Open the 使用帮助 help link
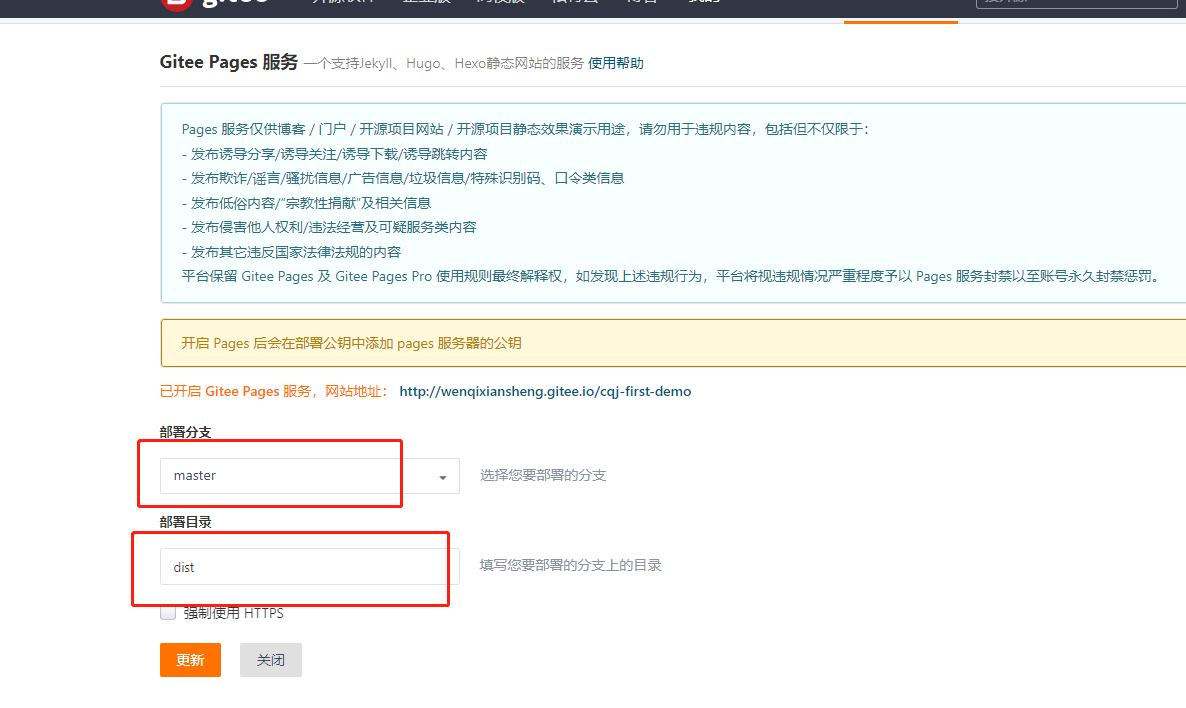Image resolution: width=1186 pixels, height=708 pixels. [x=616, y=64]
